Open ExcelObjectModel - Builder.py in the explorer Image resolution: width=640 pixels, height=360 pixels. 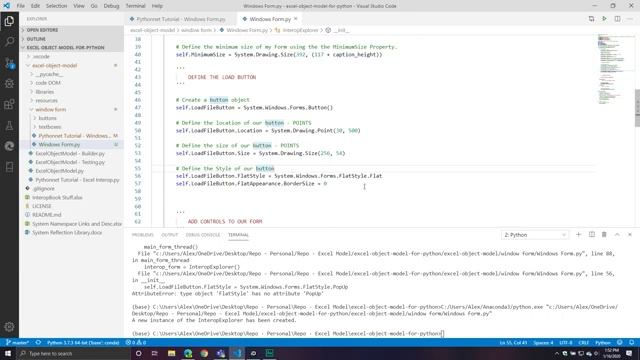[71, 153]
